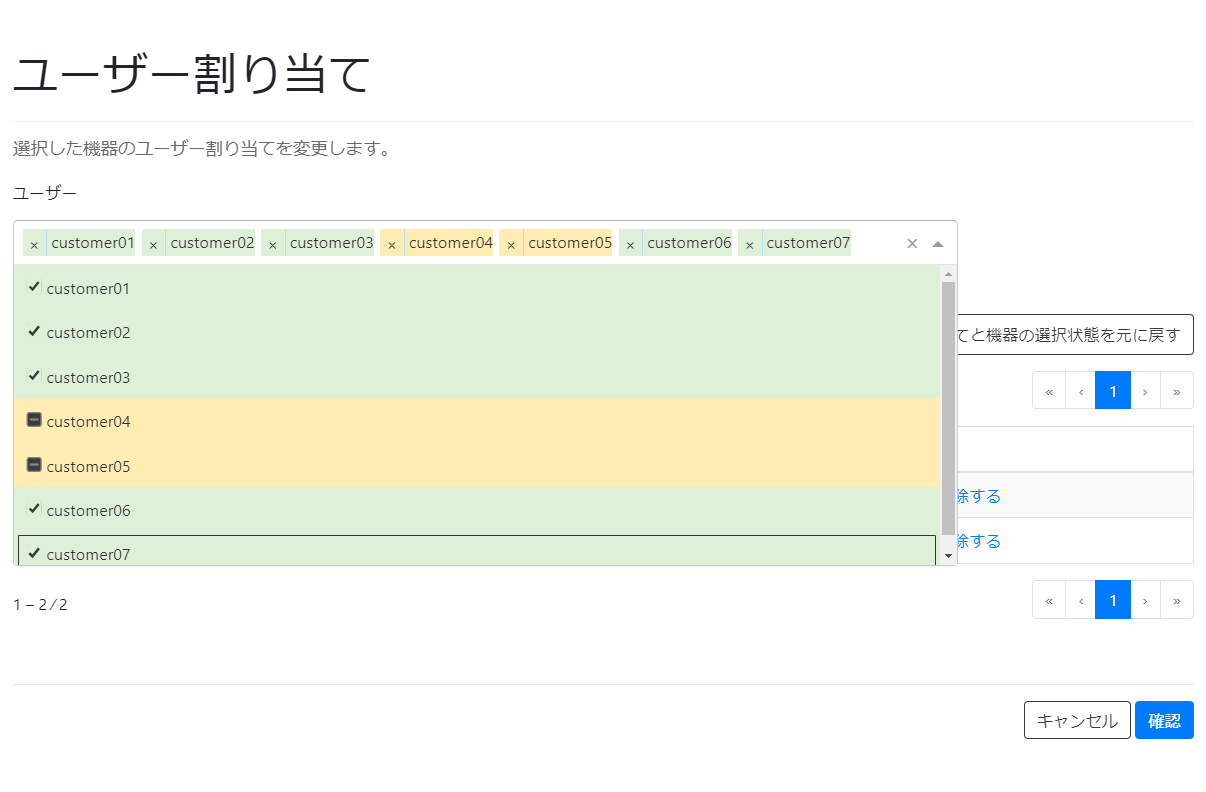Remove the customer01 tag
The height and width of the screenshot is (792, 1206).
[34, 242]
